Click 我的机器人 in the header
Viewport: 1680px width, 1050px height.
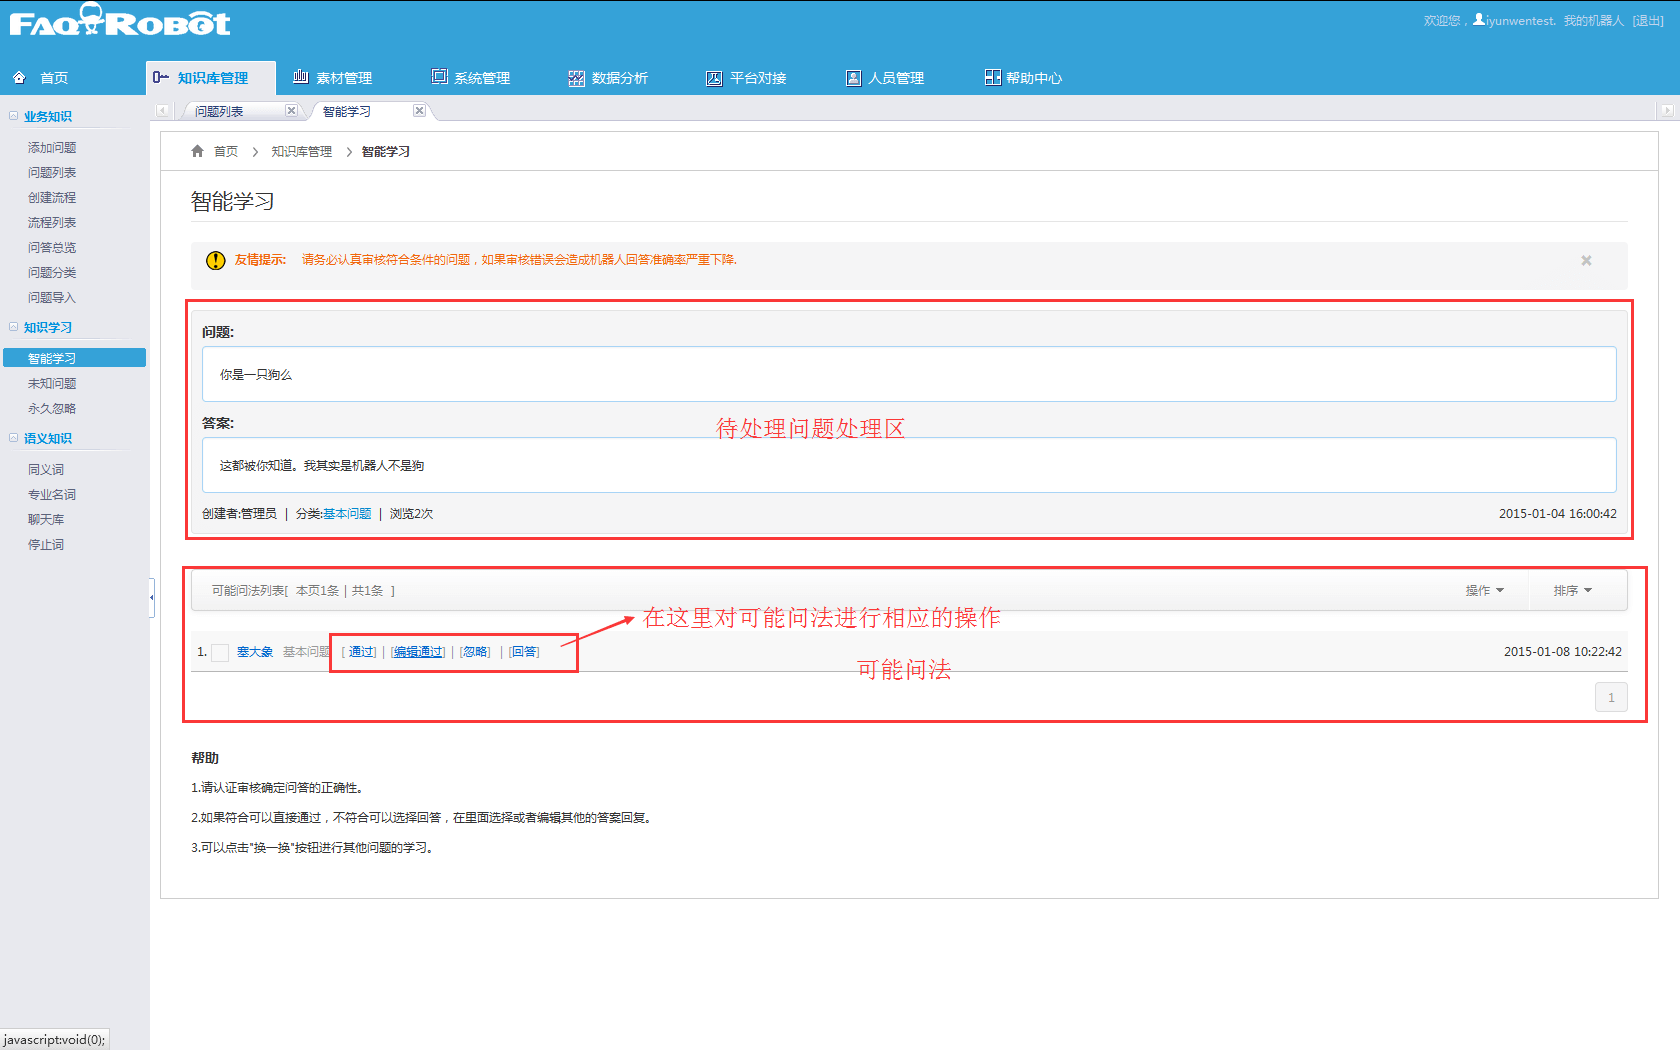click(1593, 21)
